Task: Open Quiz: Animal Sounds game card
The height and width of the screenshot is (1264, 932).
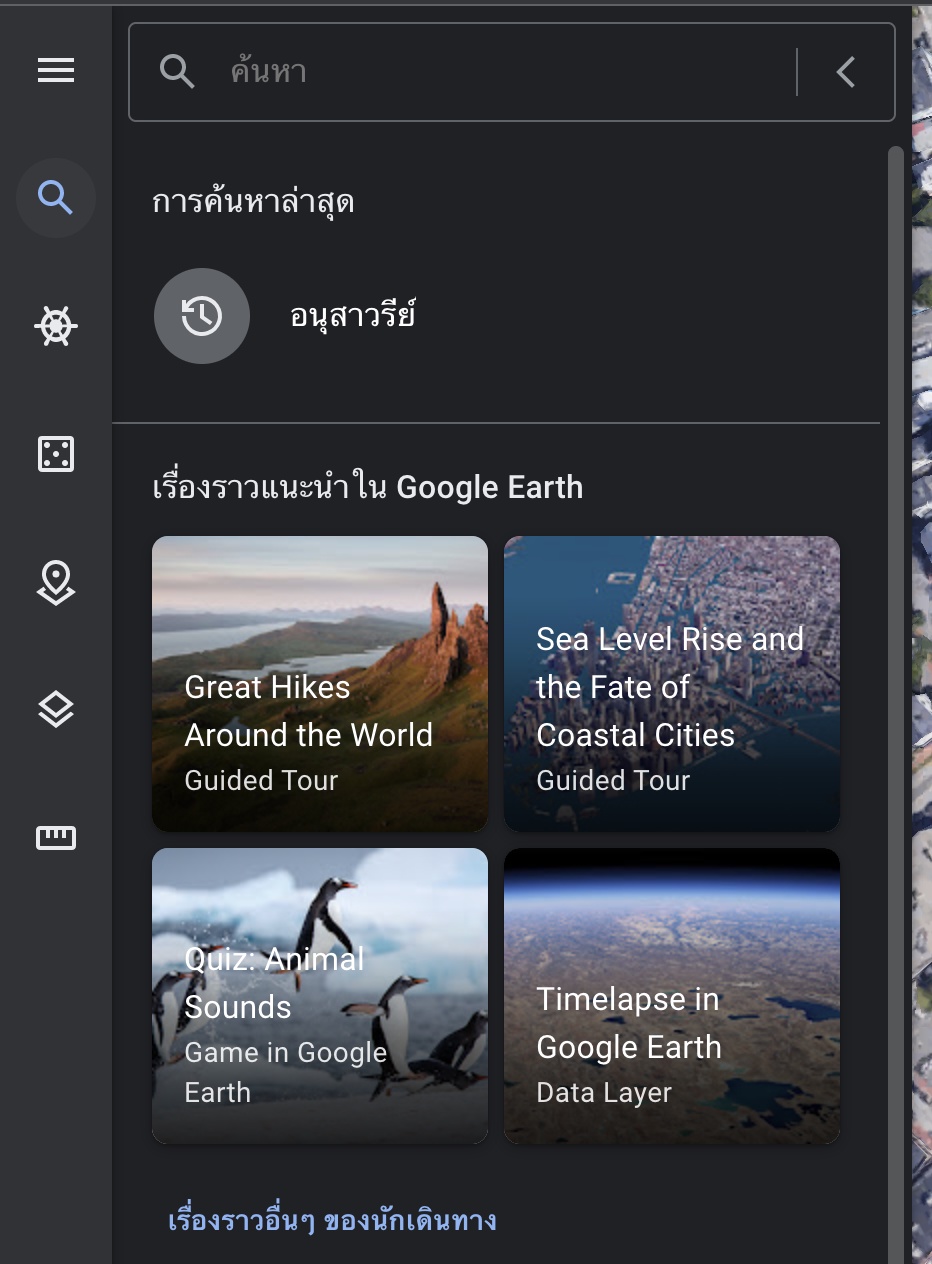Action: pos(320,996)
